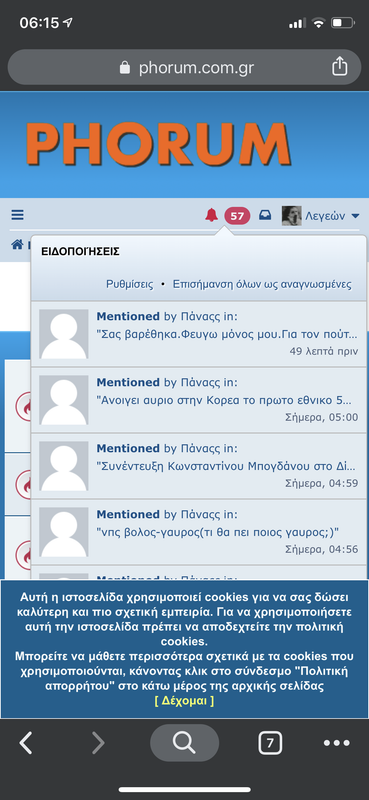
Task: Tap the red notifications bell icon
Action: (211, 215)
